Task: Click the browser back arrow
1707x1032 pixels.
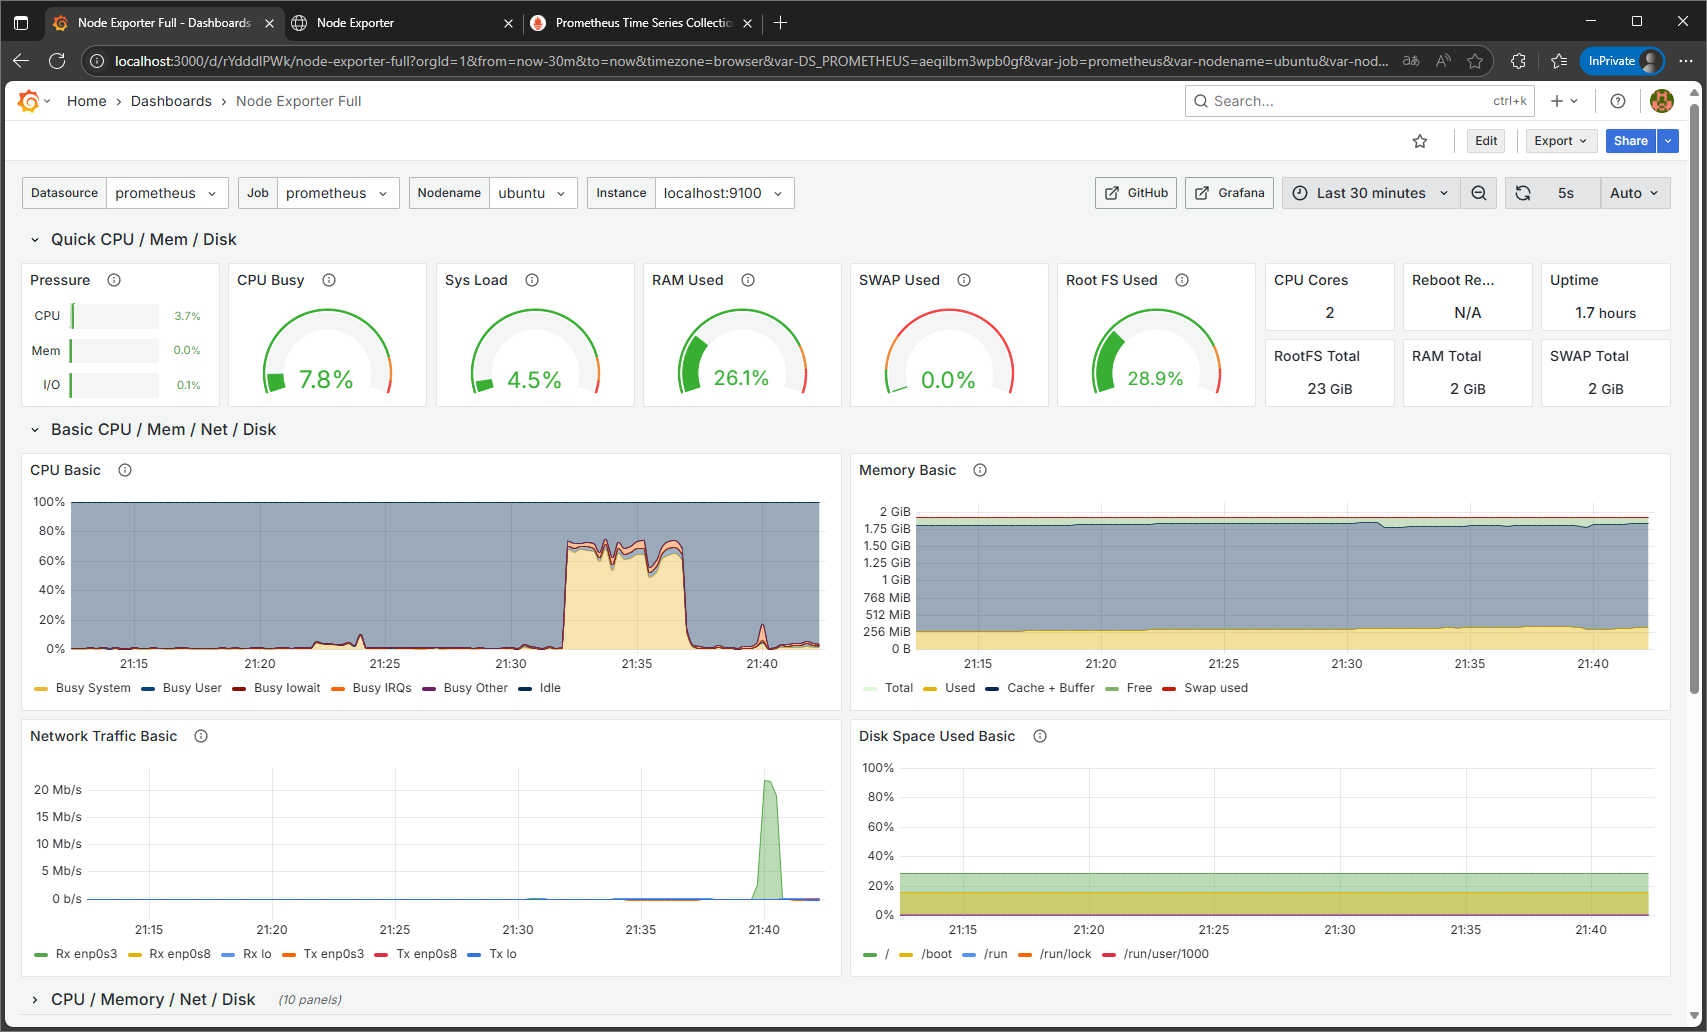Action: (x=21, y=61)
